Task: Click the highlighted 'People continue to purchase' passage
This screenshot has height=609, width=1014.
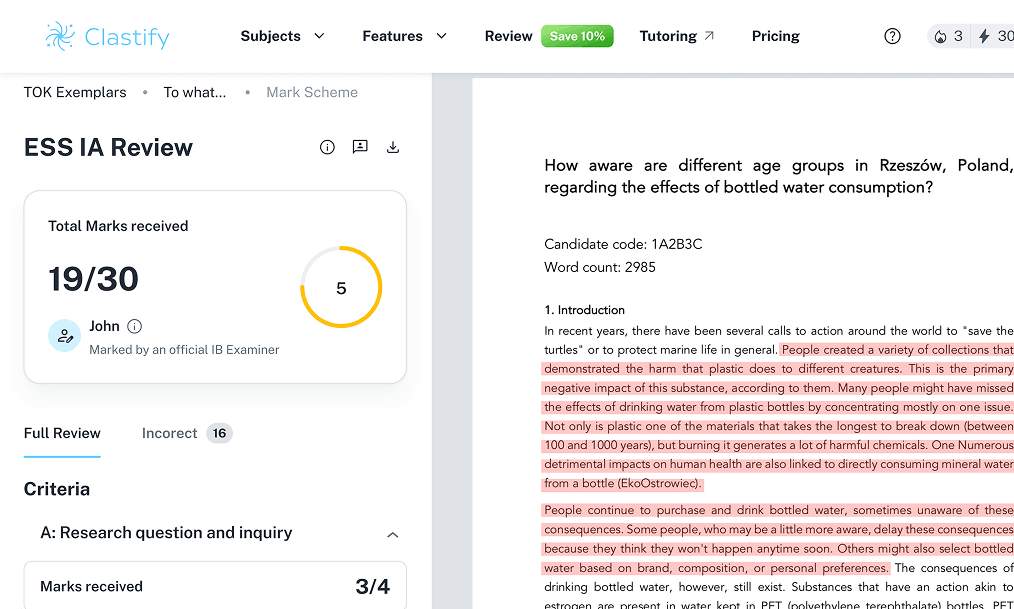Action: tap(779, 539)
